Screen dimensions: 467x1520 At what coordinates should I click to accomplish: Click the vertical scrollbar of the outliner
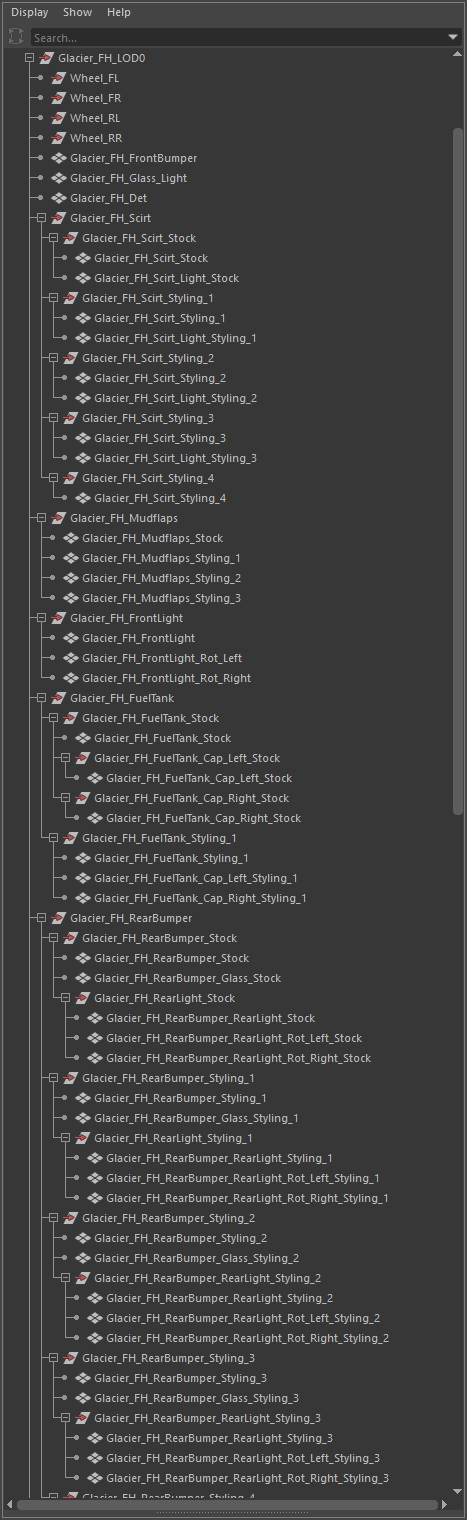[457, 470]
